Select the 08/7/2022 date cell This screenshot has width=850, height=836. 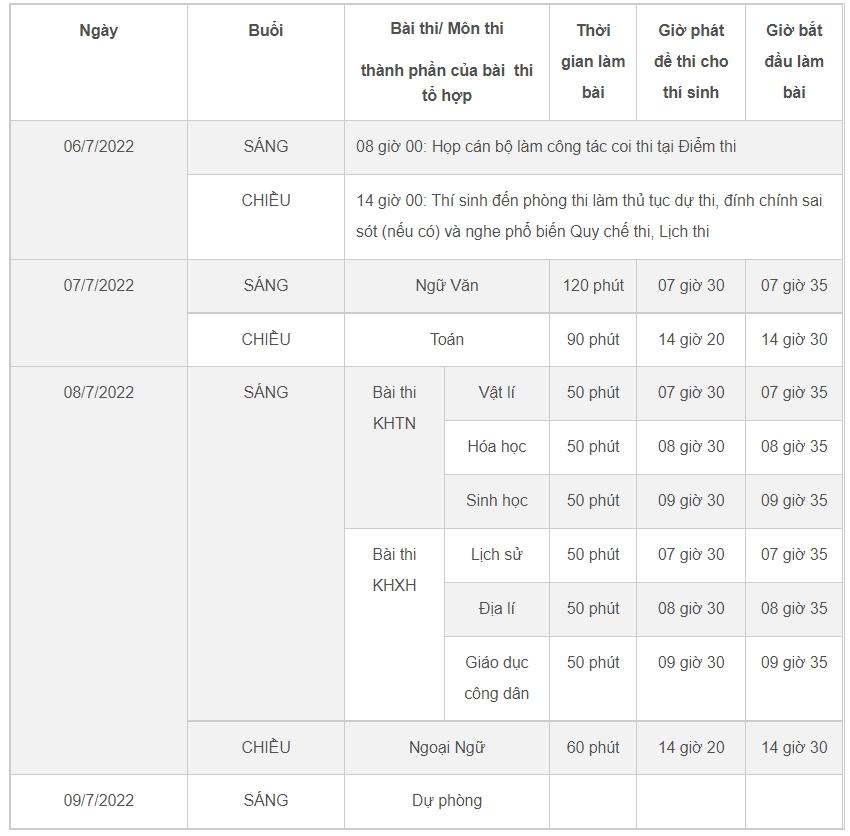coord(98,393)
